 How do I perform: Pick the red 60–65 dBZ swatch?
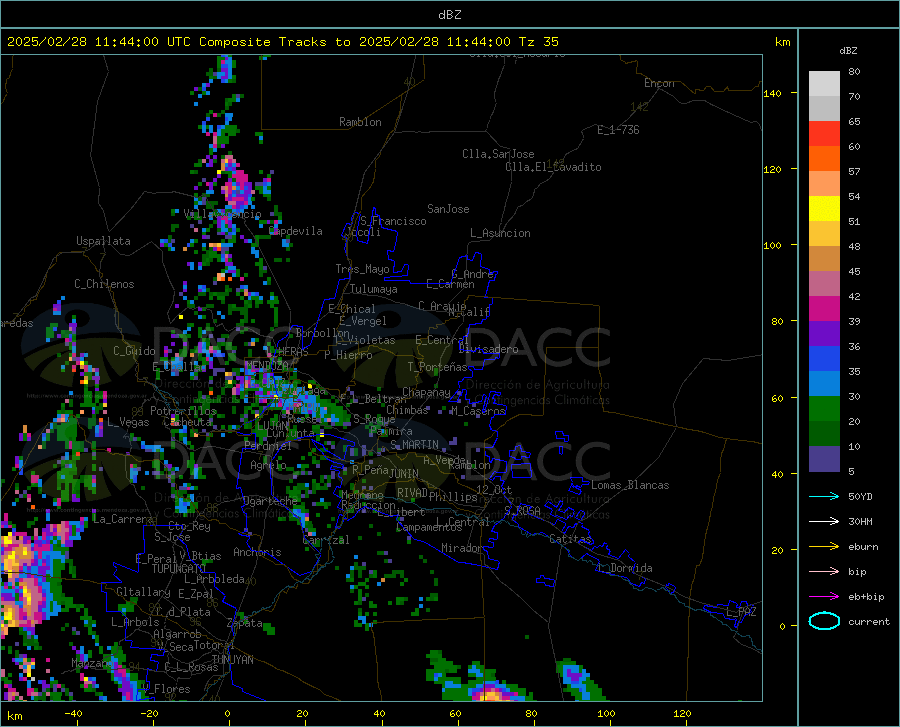824,134
